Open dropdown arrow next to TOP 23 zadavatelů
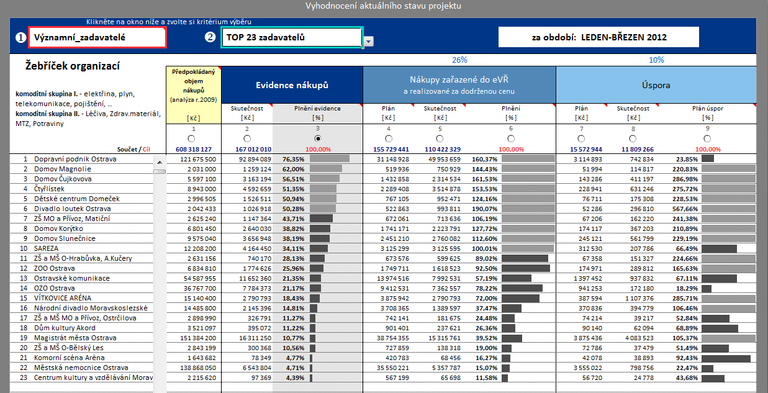Viewport: 768px width, 393px height. click(368, 42)
